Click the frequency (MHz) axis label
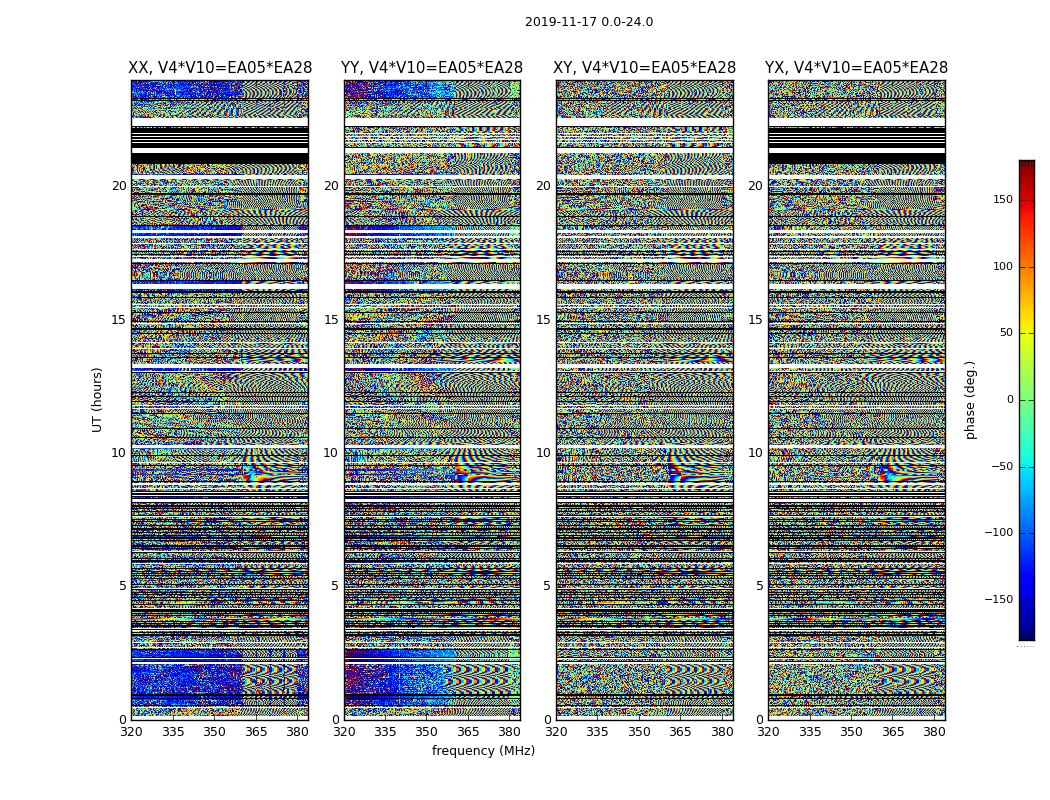Screen dimensions: 1050x800 point(483,751)
